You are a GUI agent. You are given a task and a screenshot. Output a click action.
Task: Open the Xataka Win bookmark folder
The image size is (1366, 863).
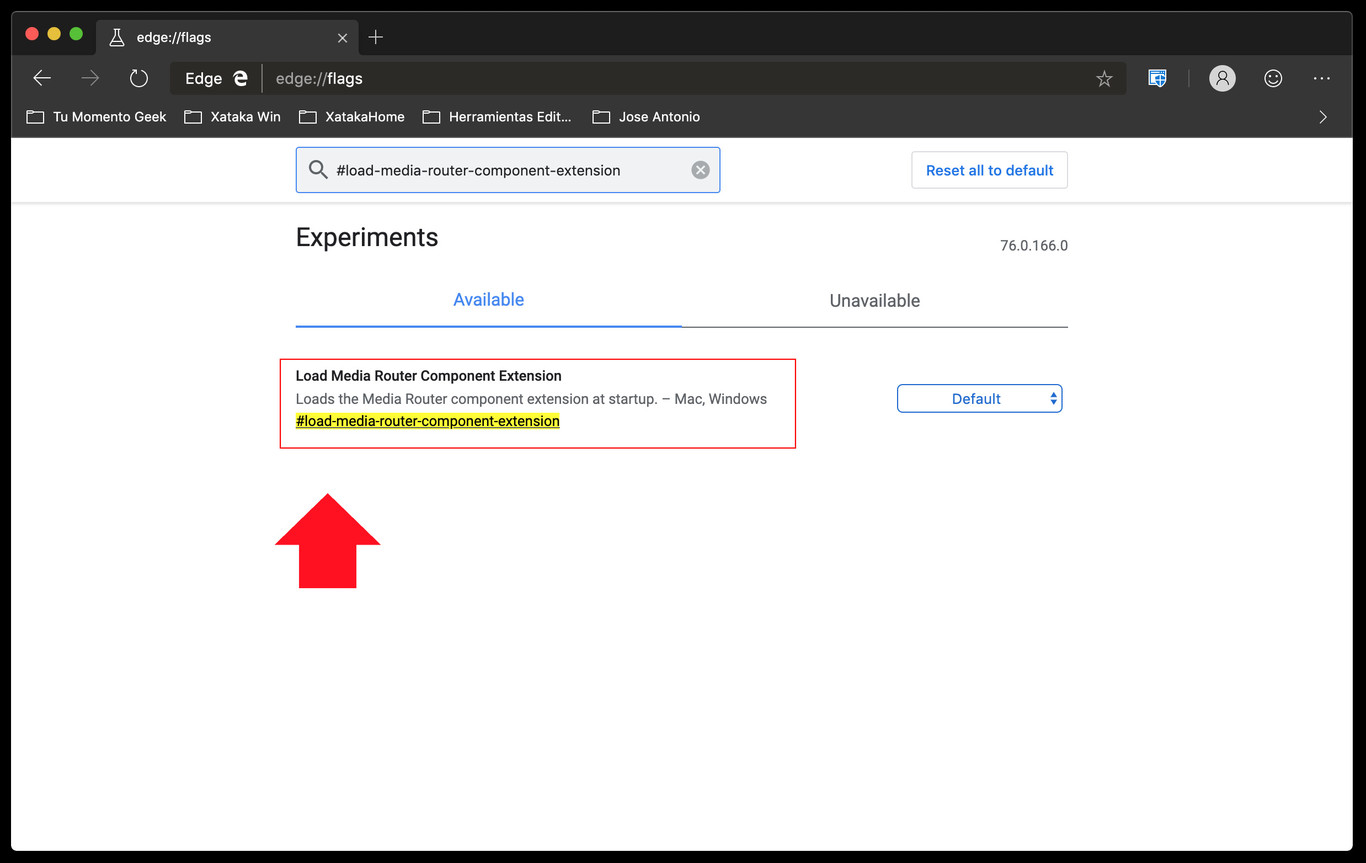coord(233,117)
